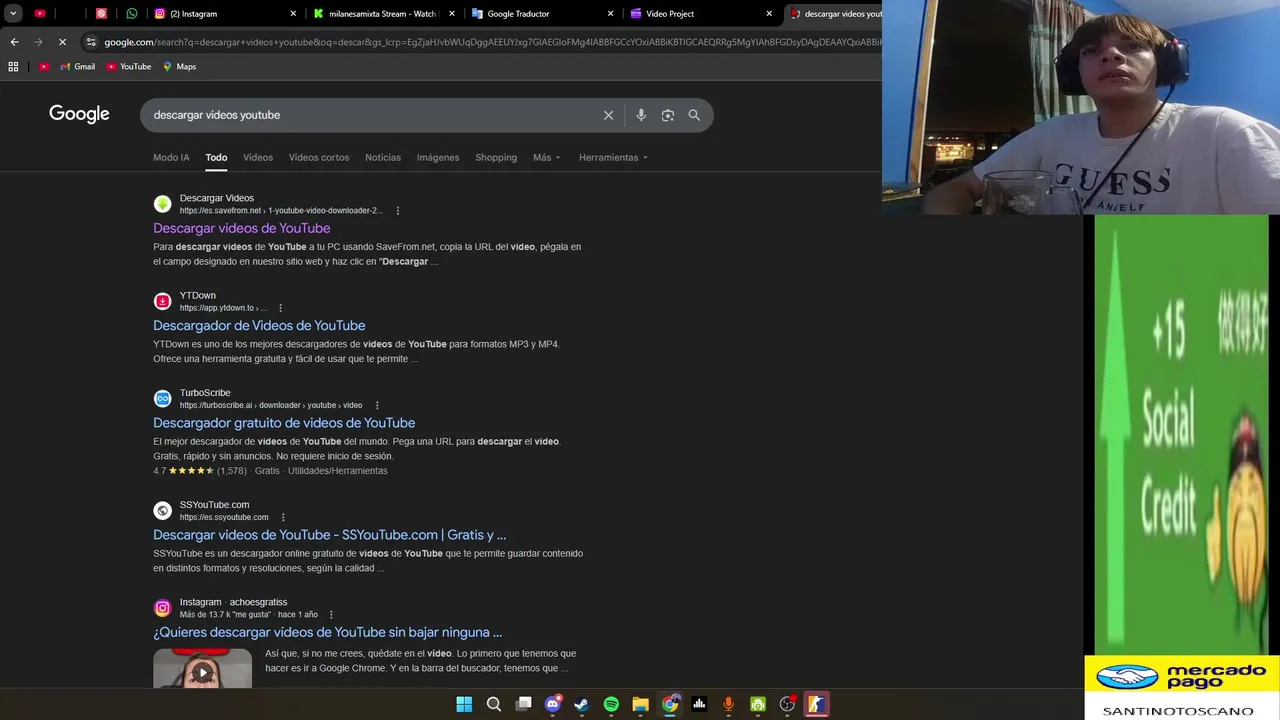Open SSYouTube.com result title link
Image resolution: width=1280 pixels, height=720 pixels.
click(x=330, y=534)
